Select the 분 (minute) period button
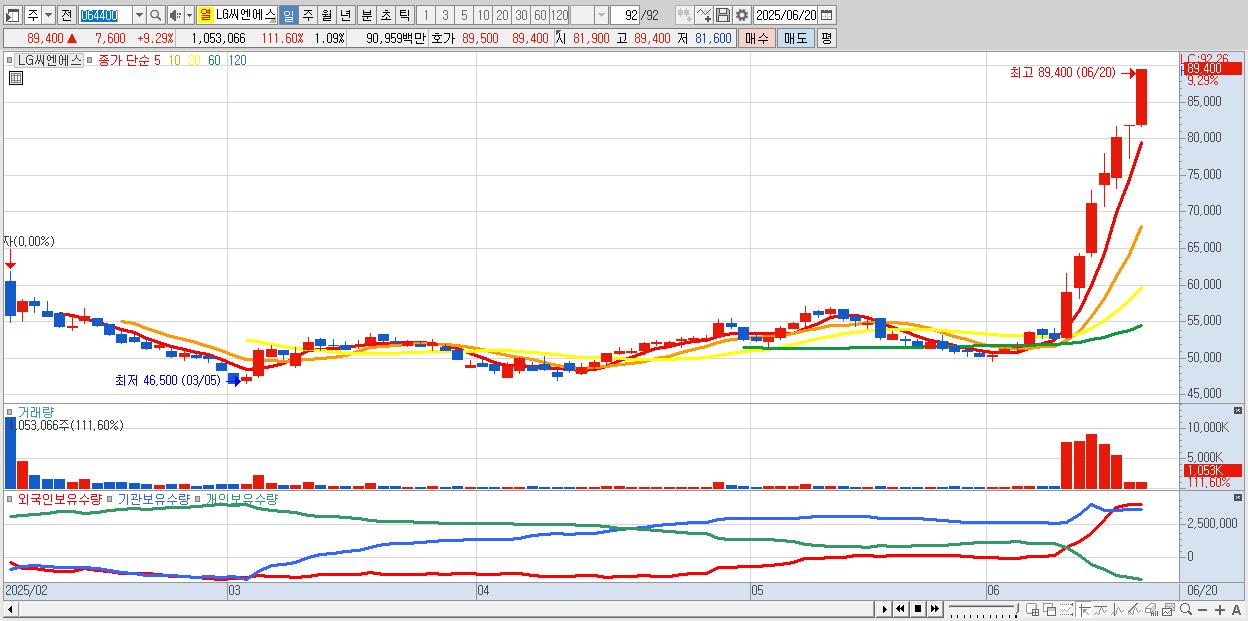Image resolution: width=1248 pixels, height=621 pixels. [366, 15]
